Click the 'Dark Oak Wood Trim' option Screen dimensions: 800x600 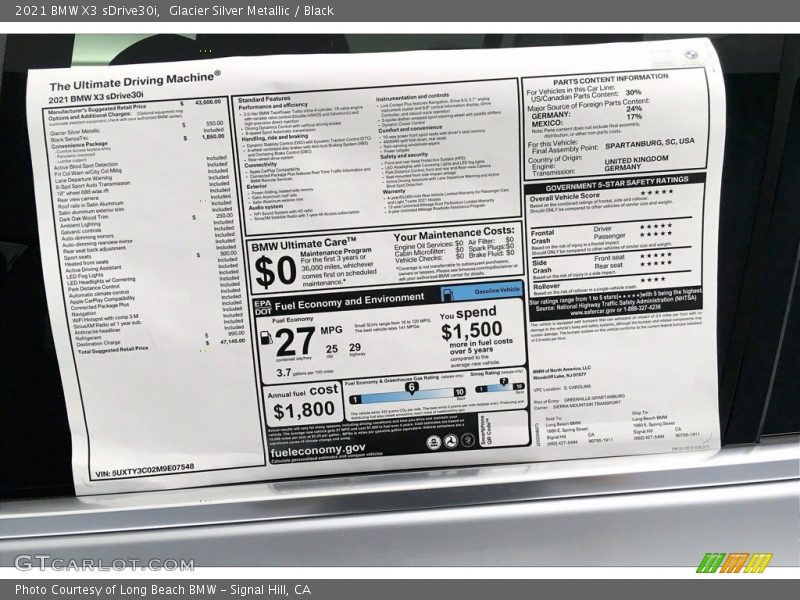(x=84, y=218)
